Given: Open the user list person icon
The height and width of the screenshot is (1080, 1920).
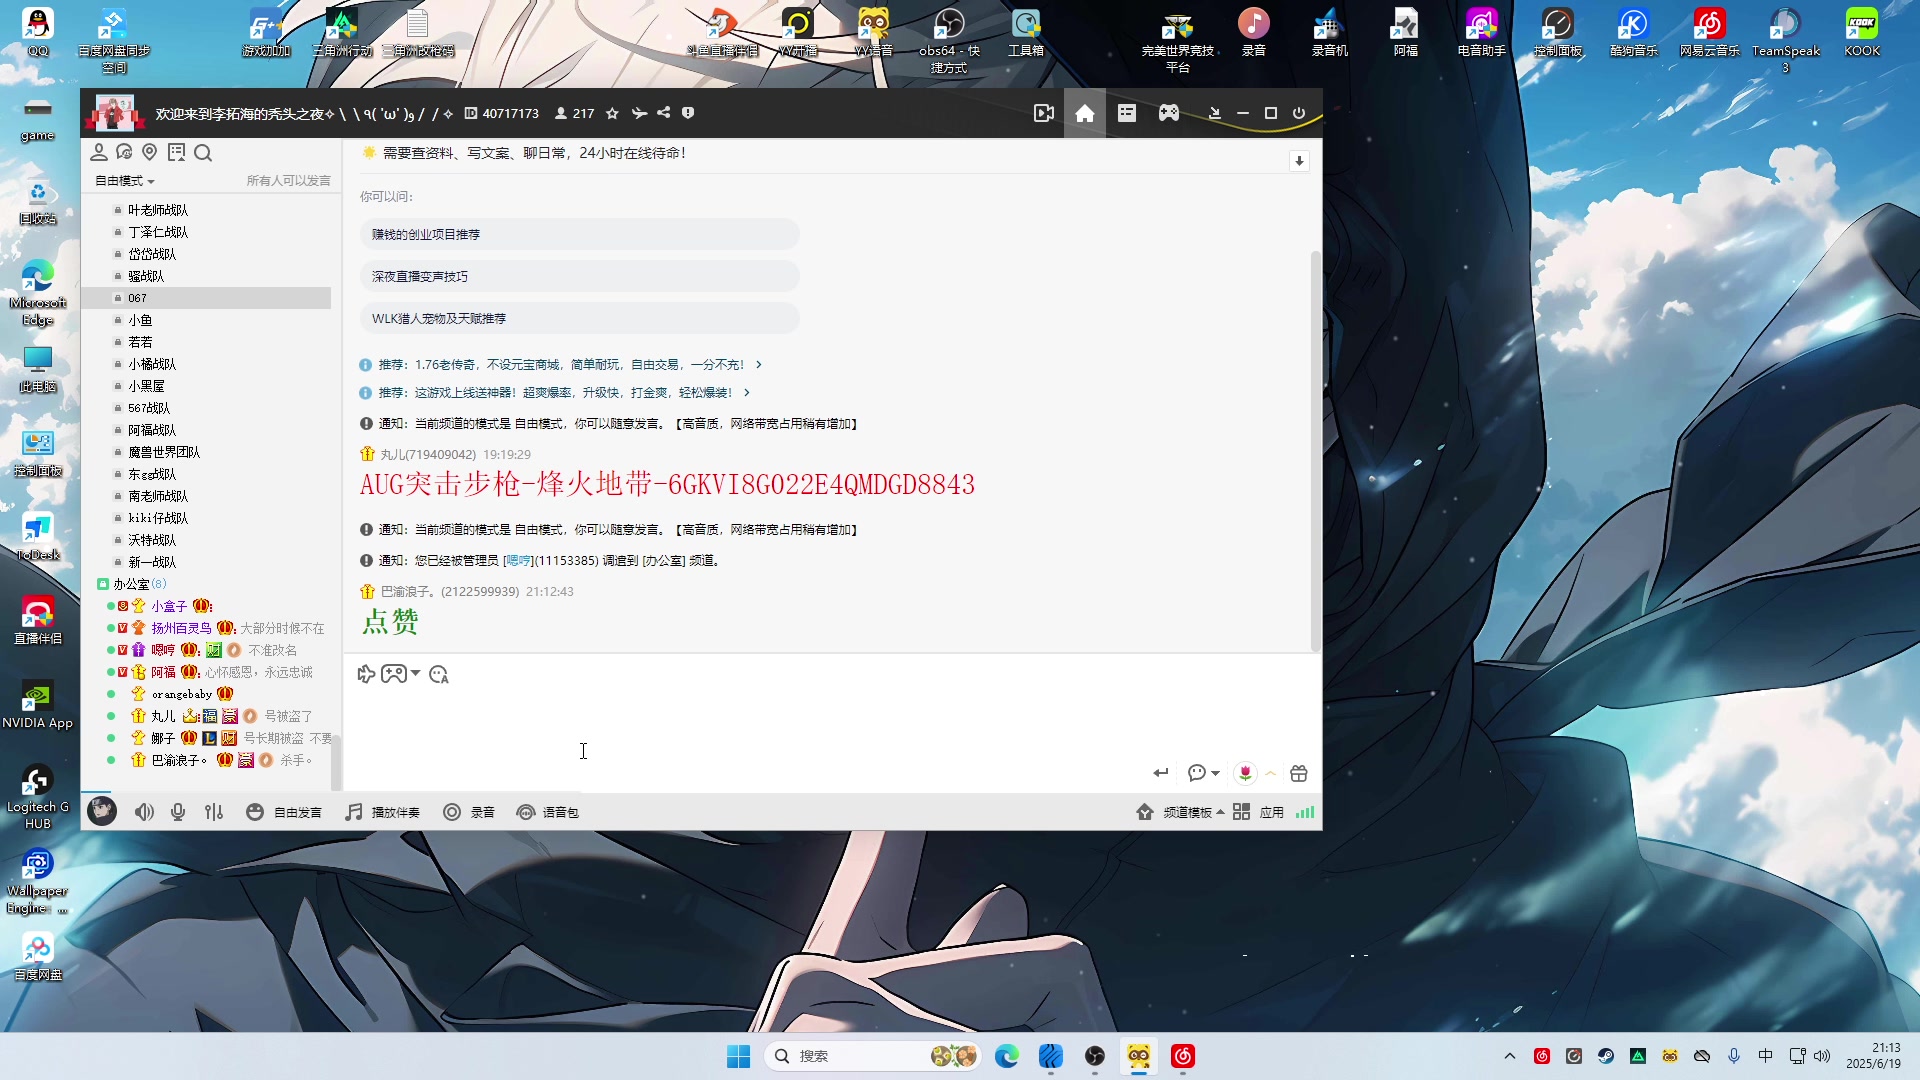Looking at the screenshot, I should click(99, 152).
